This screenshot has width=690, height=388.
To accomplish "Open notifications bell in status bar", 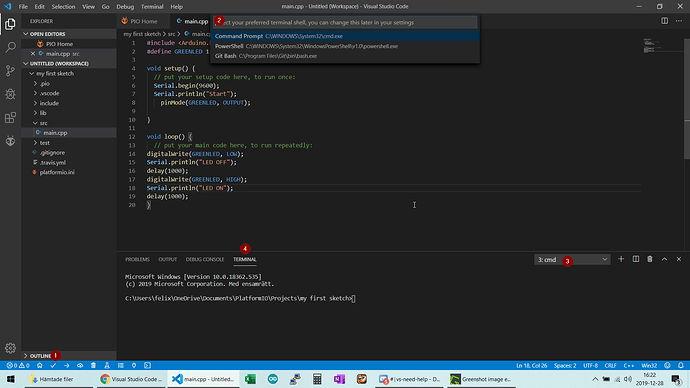I will pyautogui.click(x=681, y=366).
